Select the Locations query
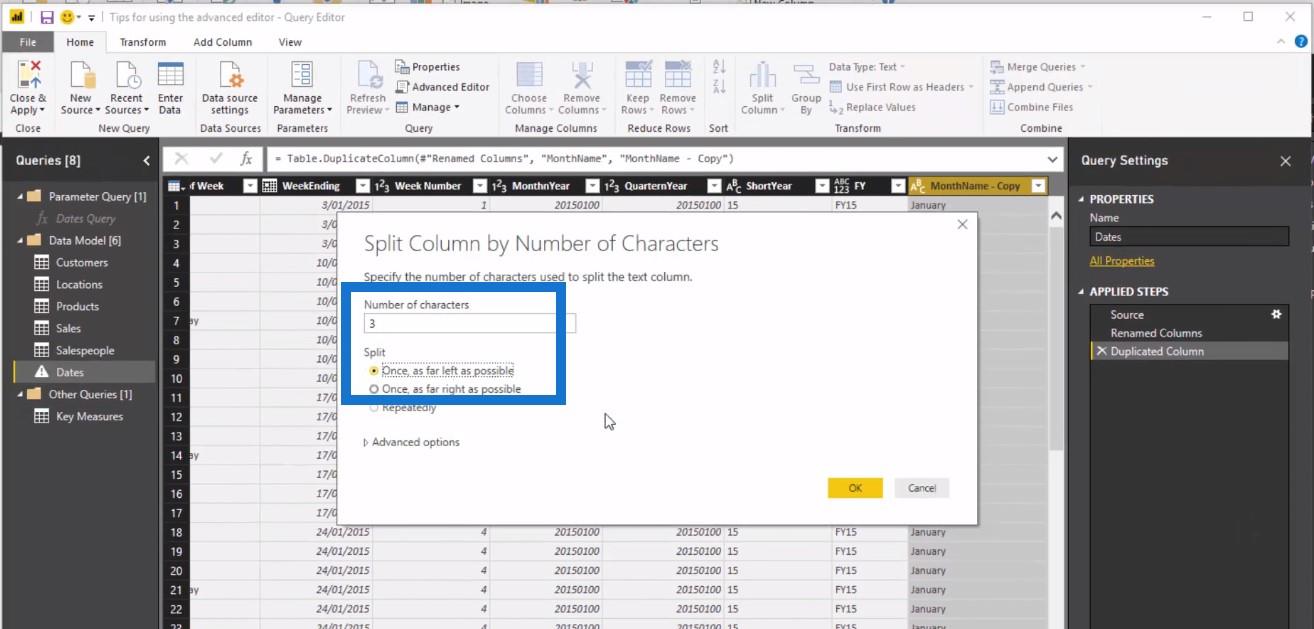Viewport: 1314px width, 629px height. pyautogui.click(x=79, y=284)
